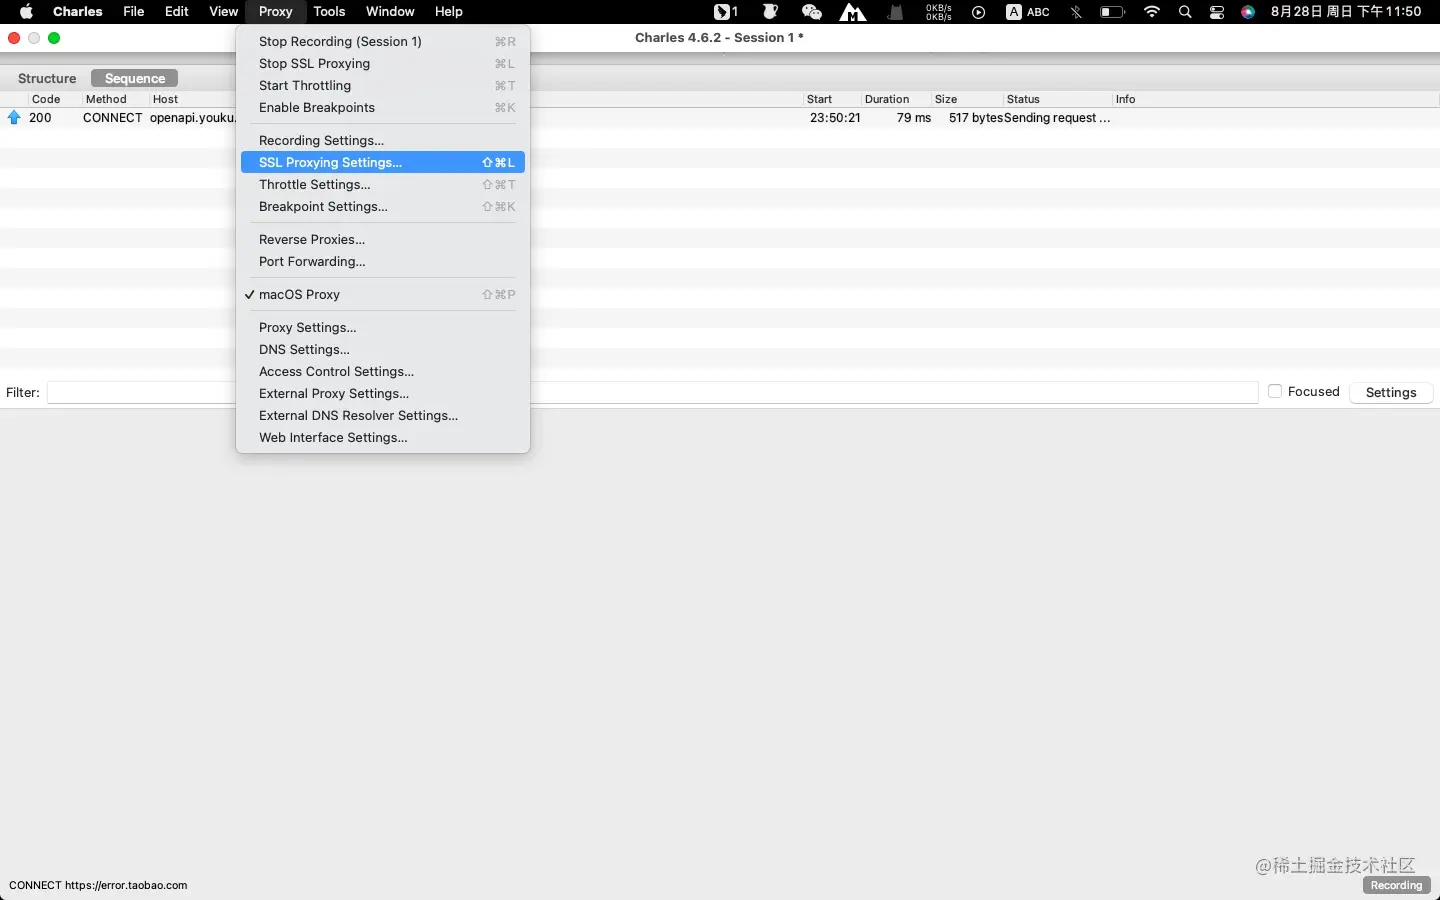Select Start Throttling
Image resolution: width=1440 pixels, height=900 pixels.
(x=383, y=86)
